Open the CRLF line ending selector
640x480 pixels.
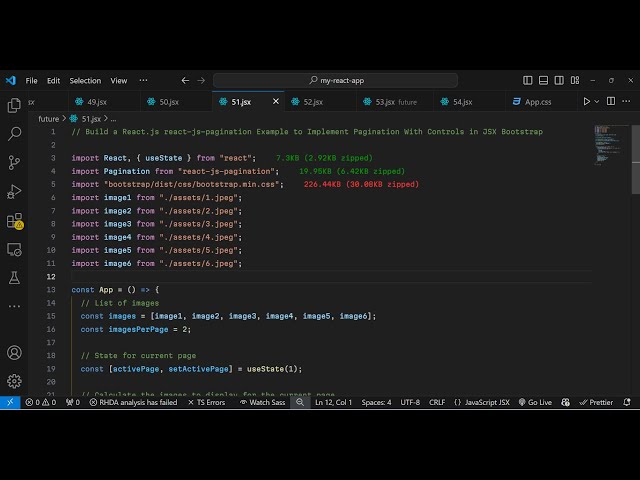coord(437,402)
